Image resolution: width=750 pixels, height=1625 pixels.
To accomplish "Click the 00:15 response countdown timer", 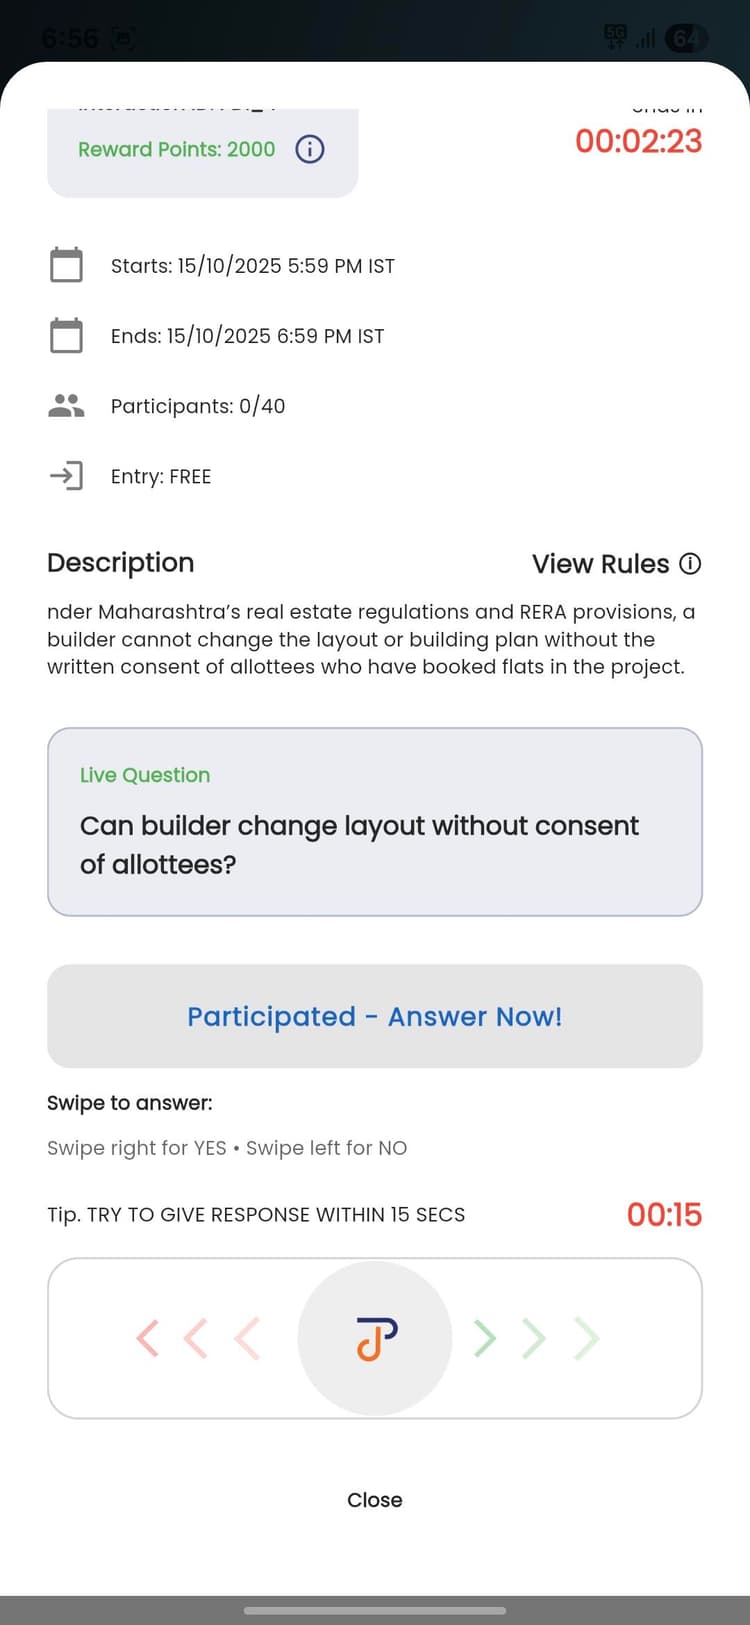I will pyautogui.click(x=663, y=1214).
